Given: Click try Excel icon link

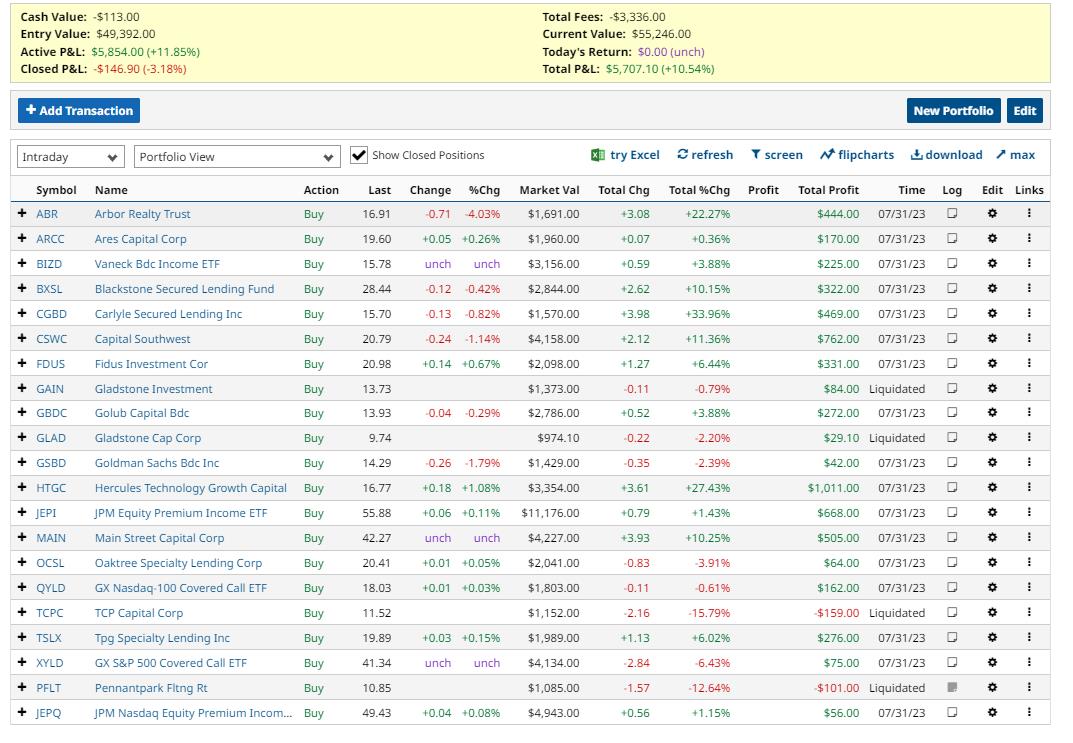Looking at the screenshot, I should 625,155.
